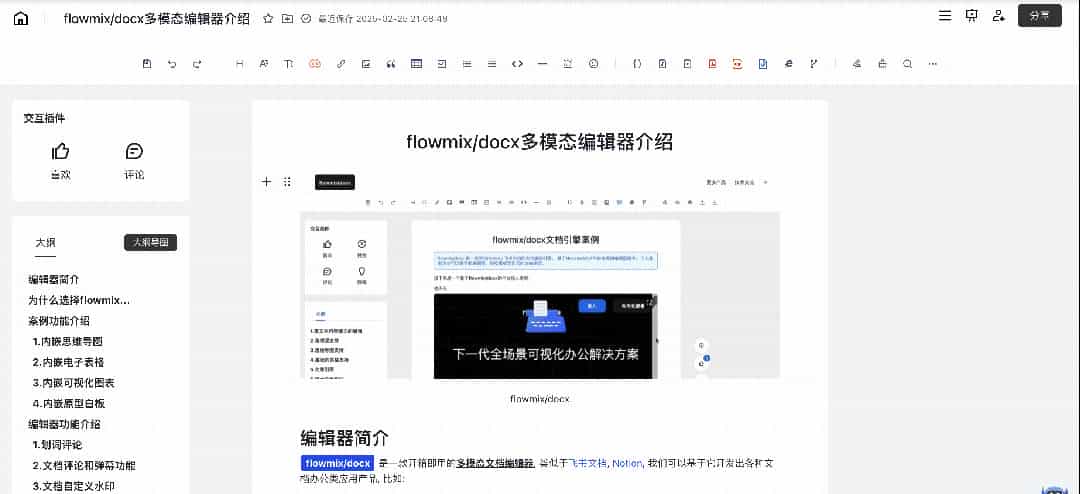Image resolution: width=1080 pixels, height=494 pixels.
Task: Click the move-to-folder icon beside the star
Action: pyautogui.click(x=287, y=19)
